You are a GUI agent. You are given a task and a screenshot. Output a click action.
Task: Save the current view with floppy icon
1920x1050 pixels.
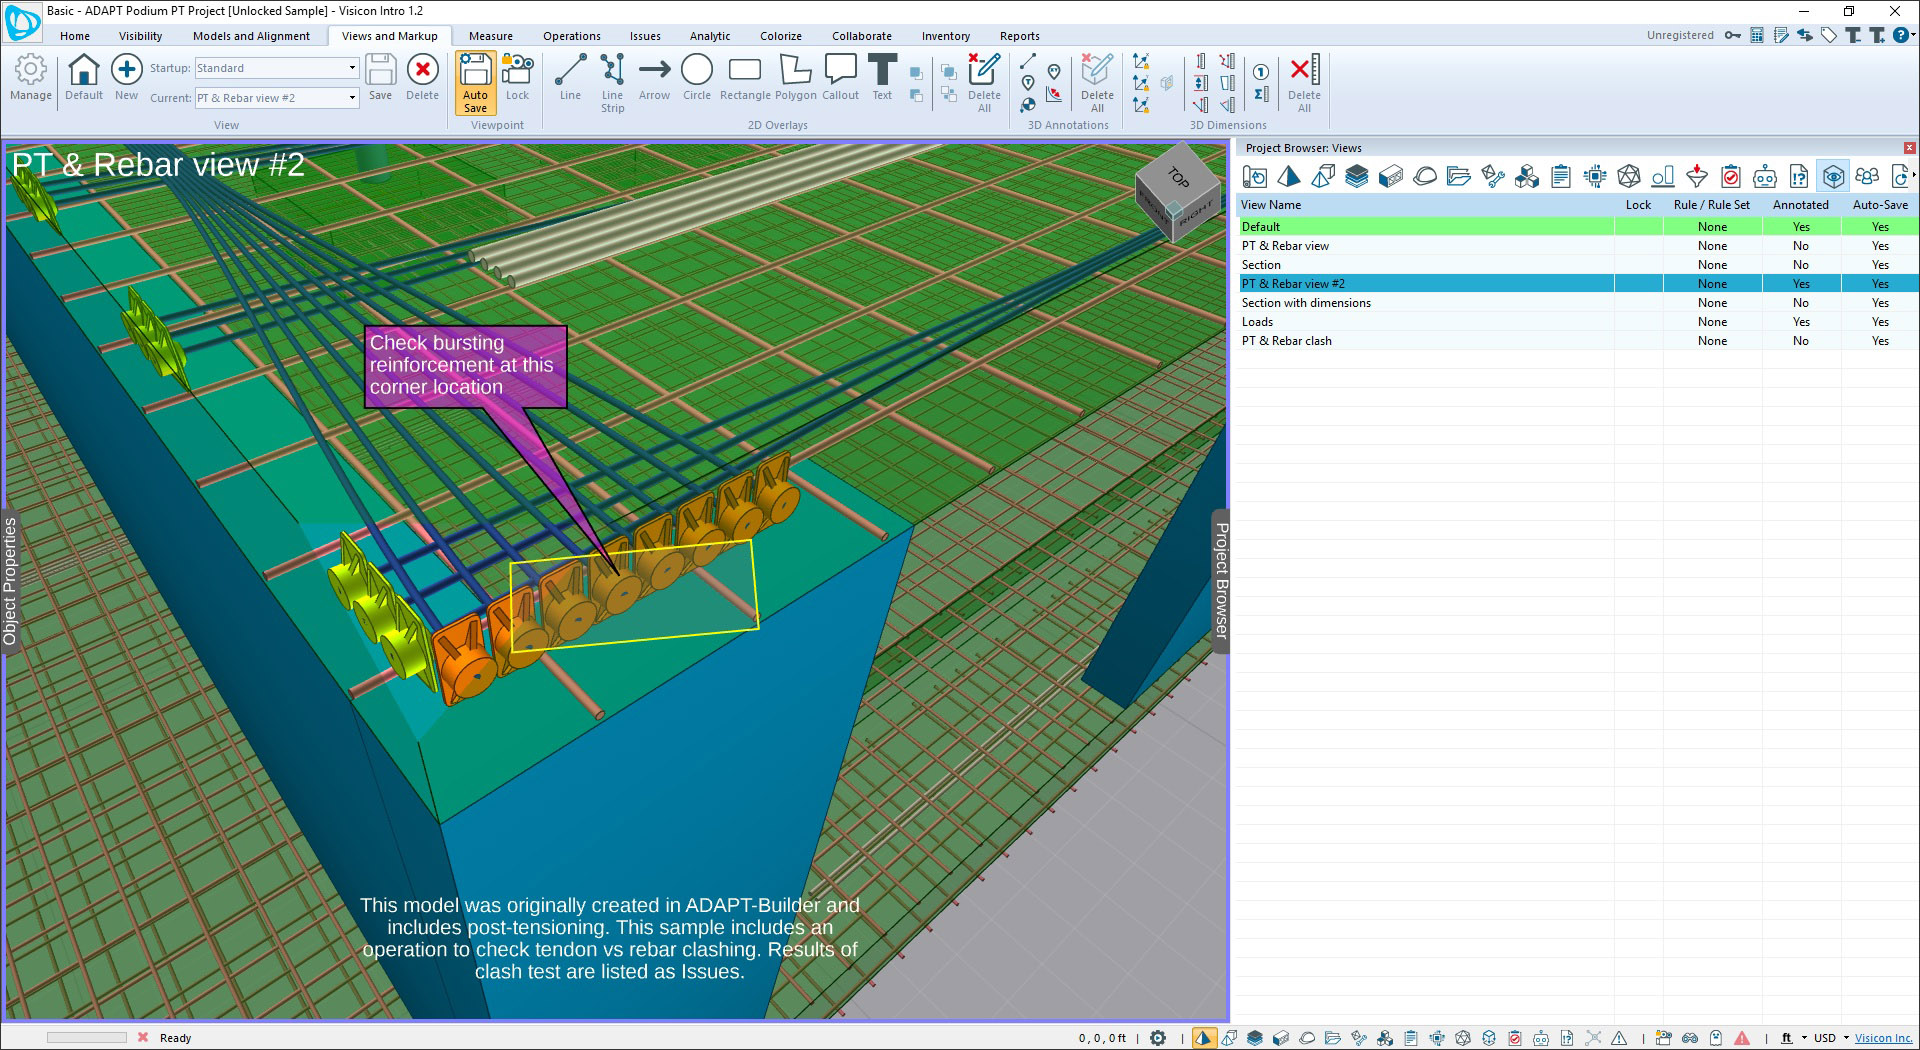380,77
